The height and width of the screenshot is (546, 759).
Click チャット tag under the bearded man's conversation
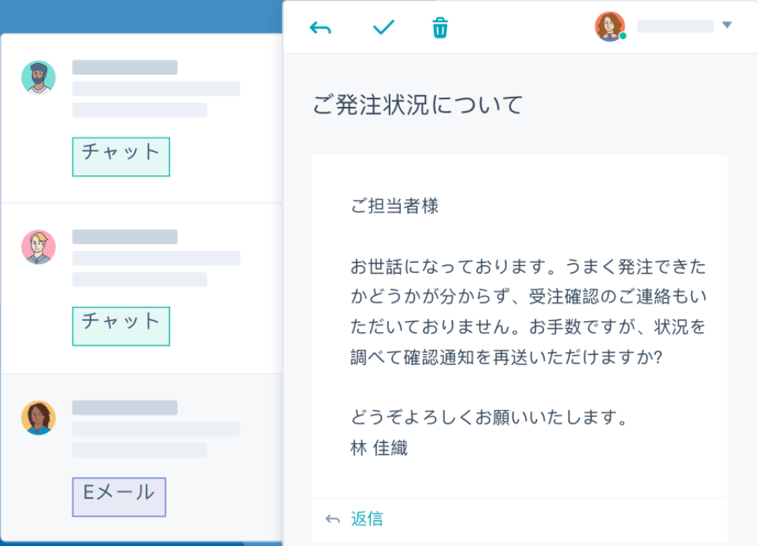click(x=121, y=157)
